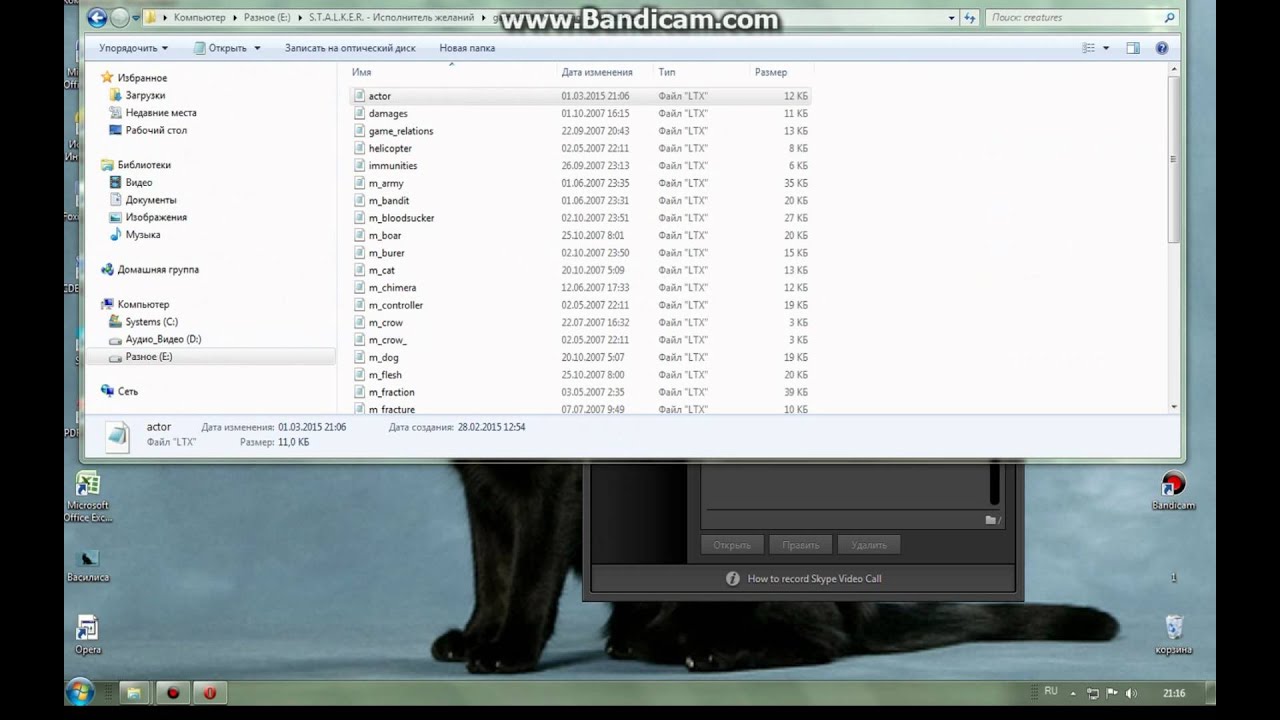Viewport: 1280px width, 720px height.
Task: Click the volume icon in system tray
Action: point(1131,693)
